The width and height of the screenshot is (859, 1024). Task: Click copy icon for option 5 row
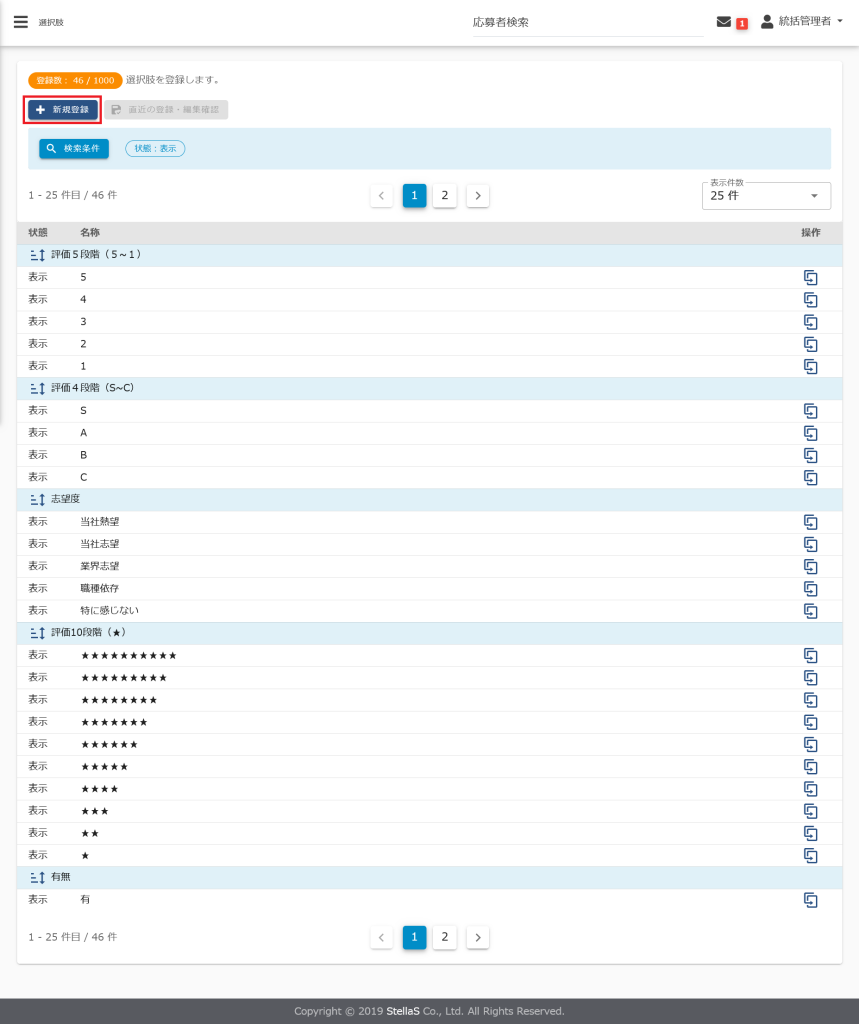pos(811,278)
